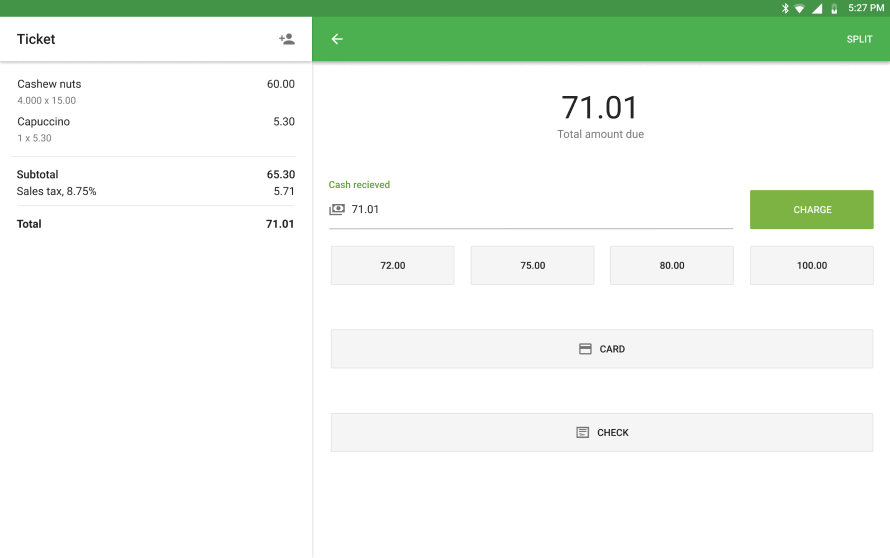890x558 pixels.
Task: Select the credit card icon
Action: click(x=585, y=349)
